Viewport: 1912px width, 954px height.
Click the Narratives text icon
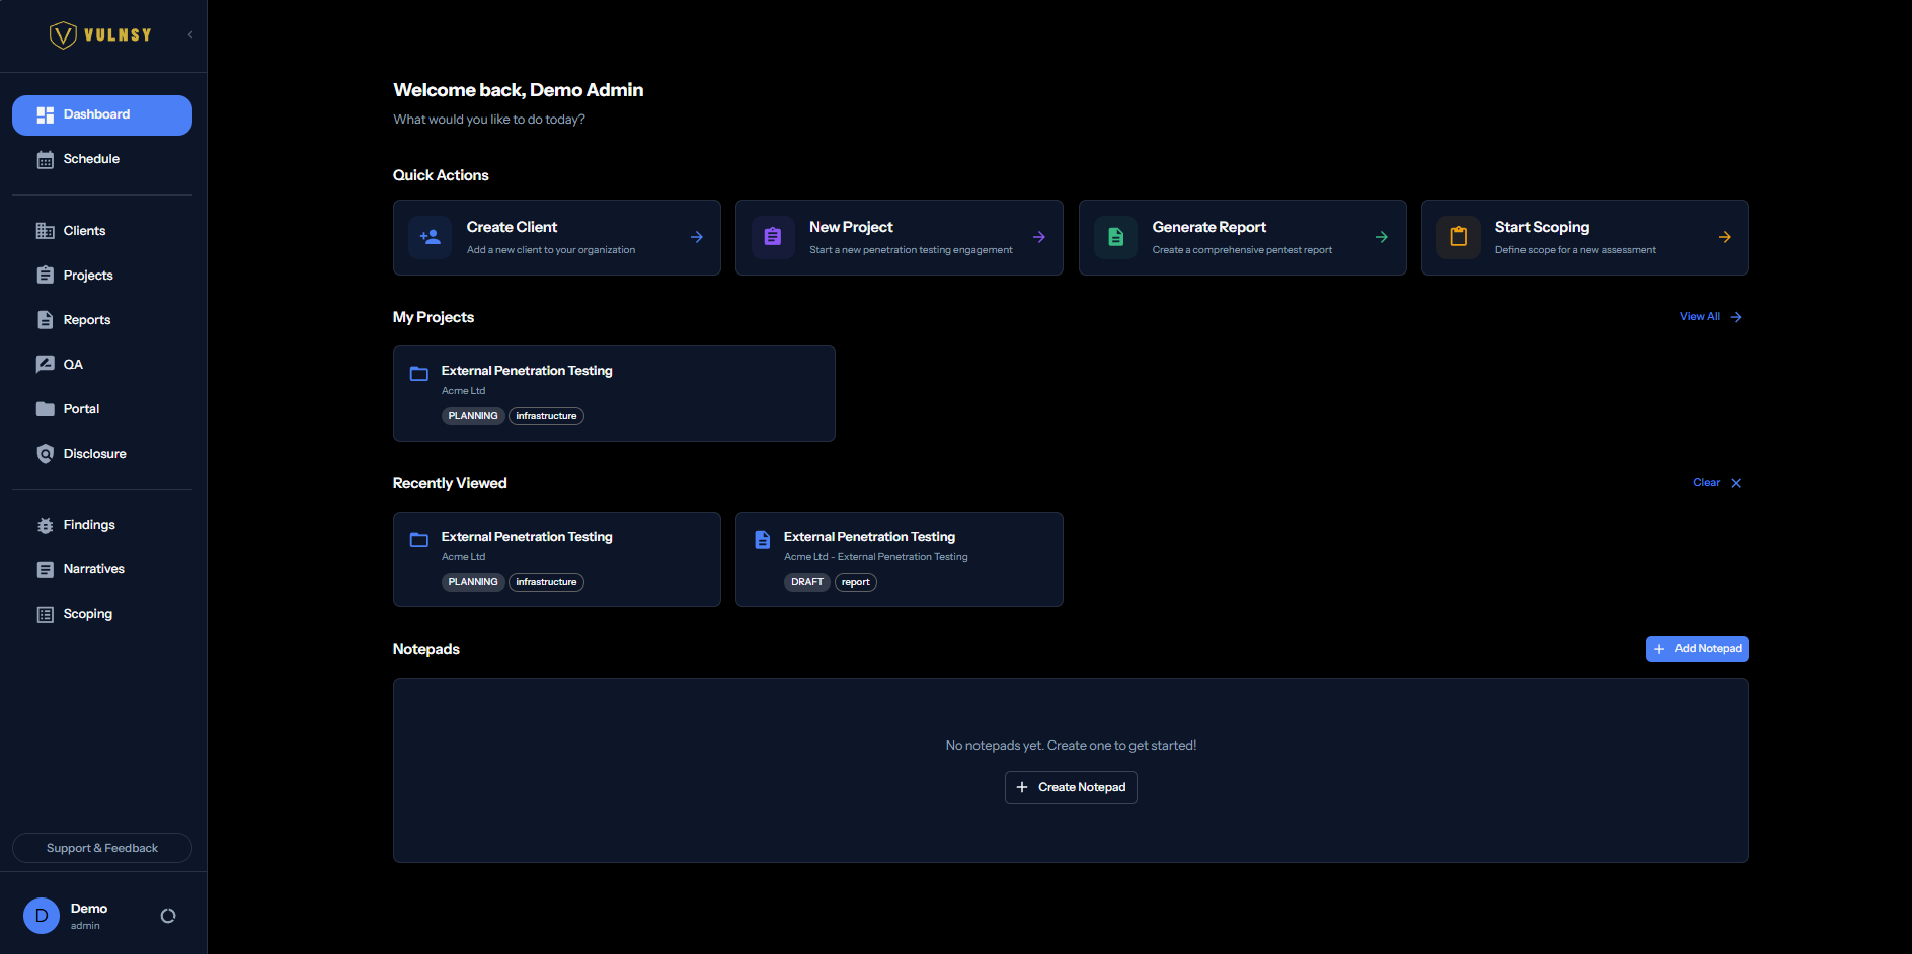45,570
